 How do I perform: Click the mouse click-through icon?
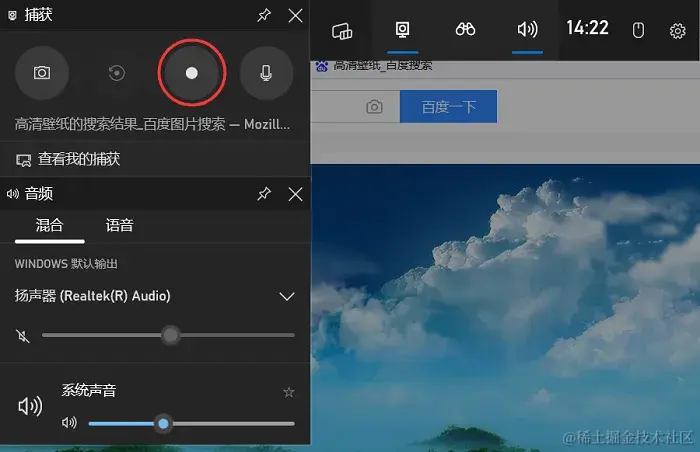click(638, 30)
